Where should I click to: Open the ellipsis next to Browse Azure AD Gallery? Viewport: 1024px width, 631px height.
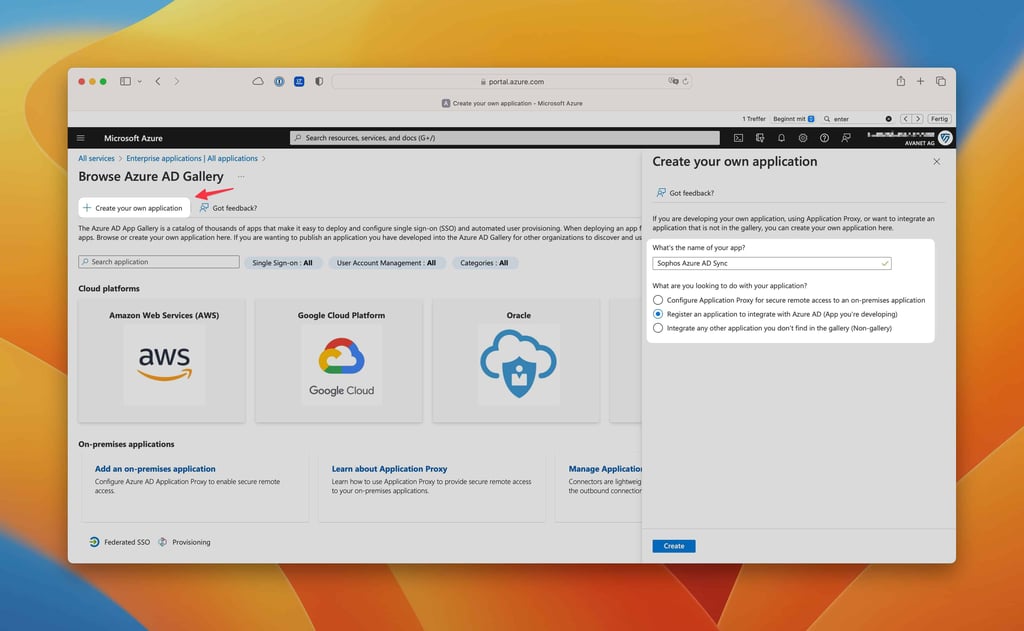(241, 176)
